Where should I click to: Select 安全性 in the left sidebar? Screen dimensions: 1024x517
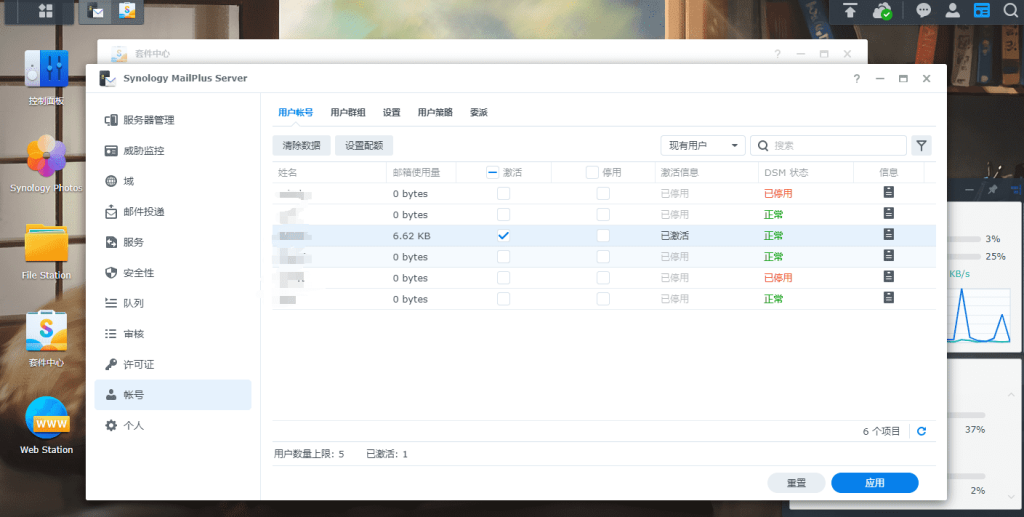pyautogui.click(x=138, y=273)
